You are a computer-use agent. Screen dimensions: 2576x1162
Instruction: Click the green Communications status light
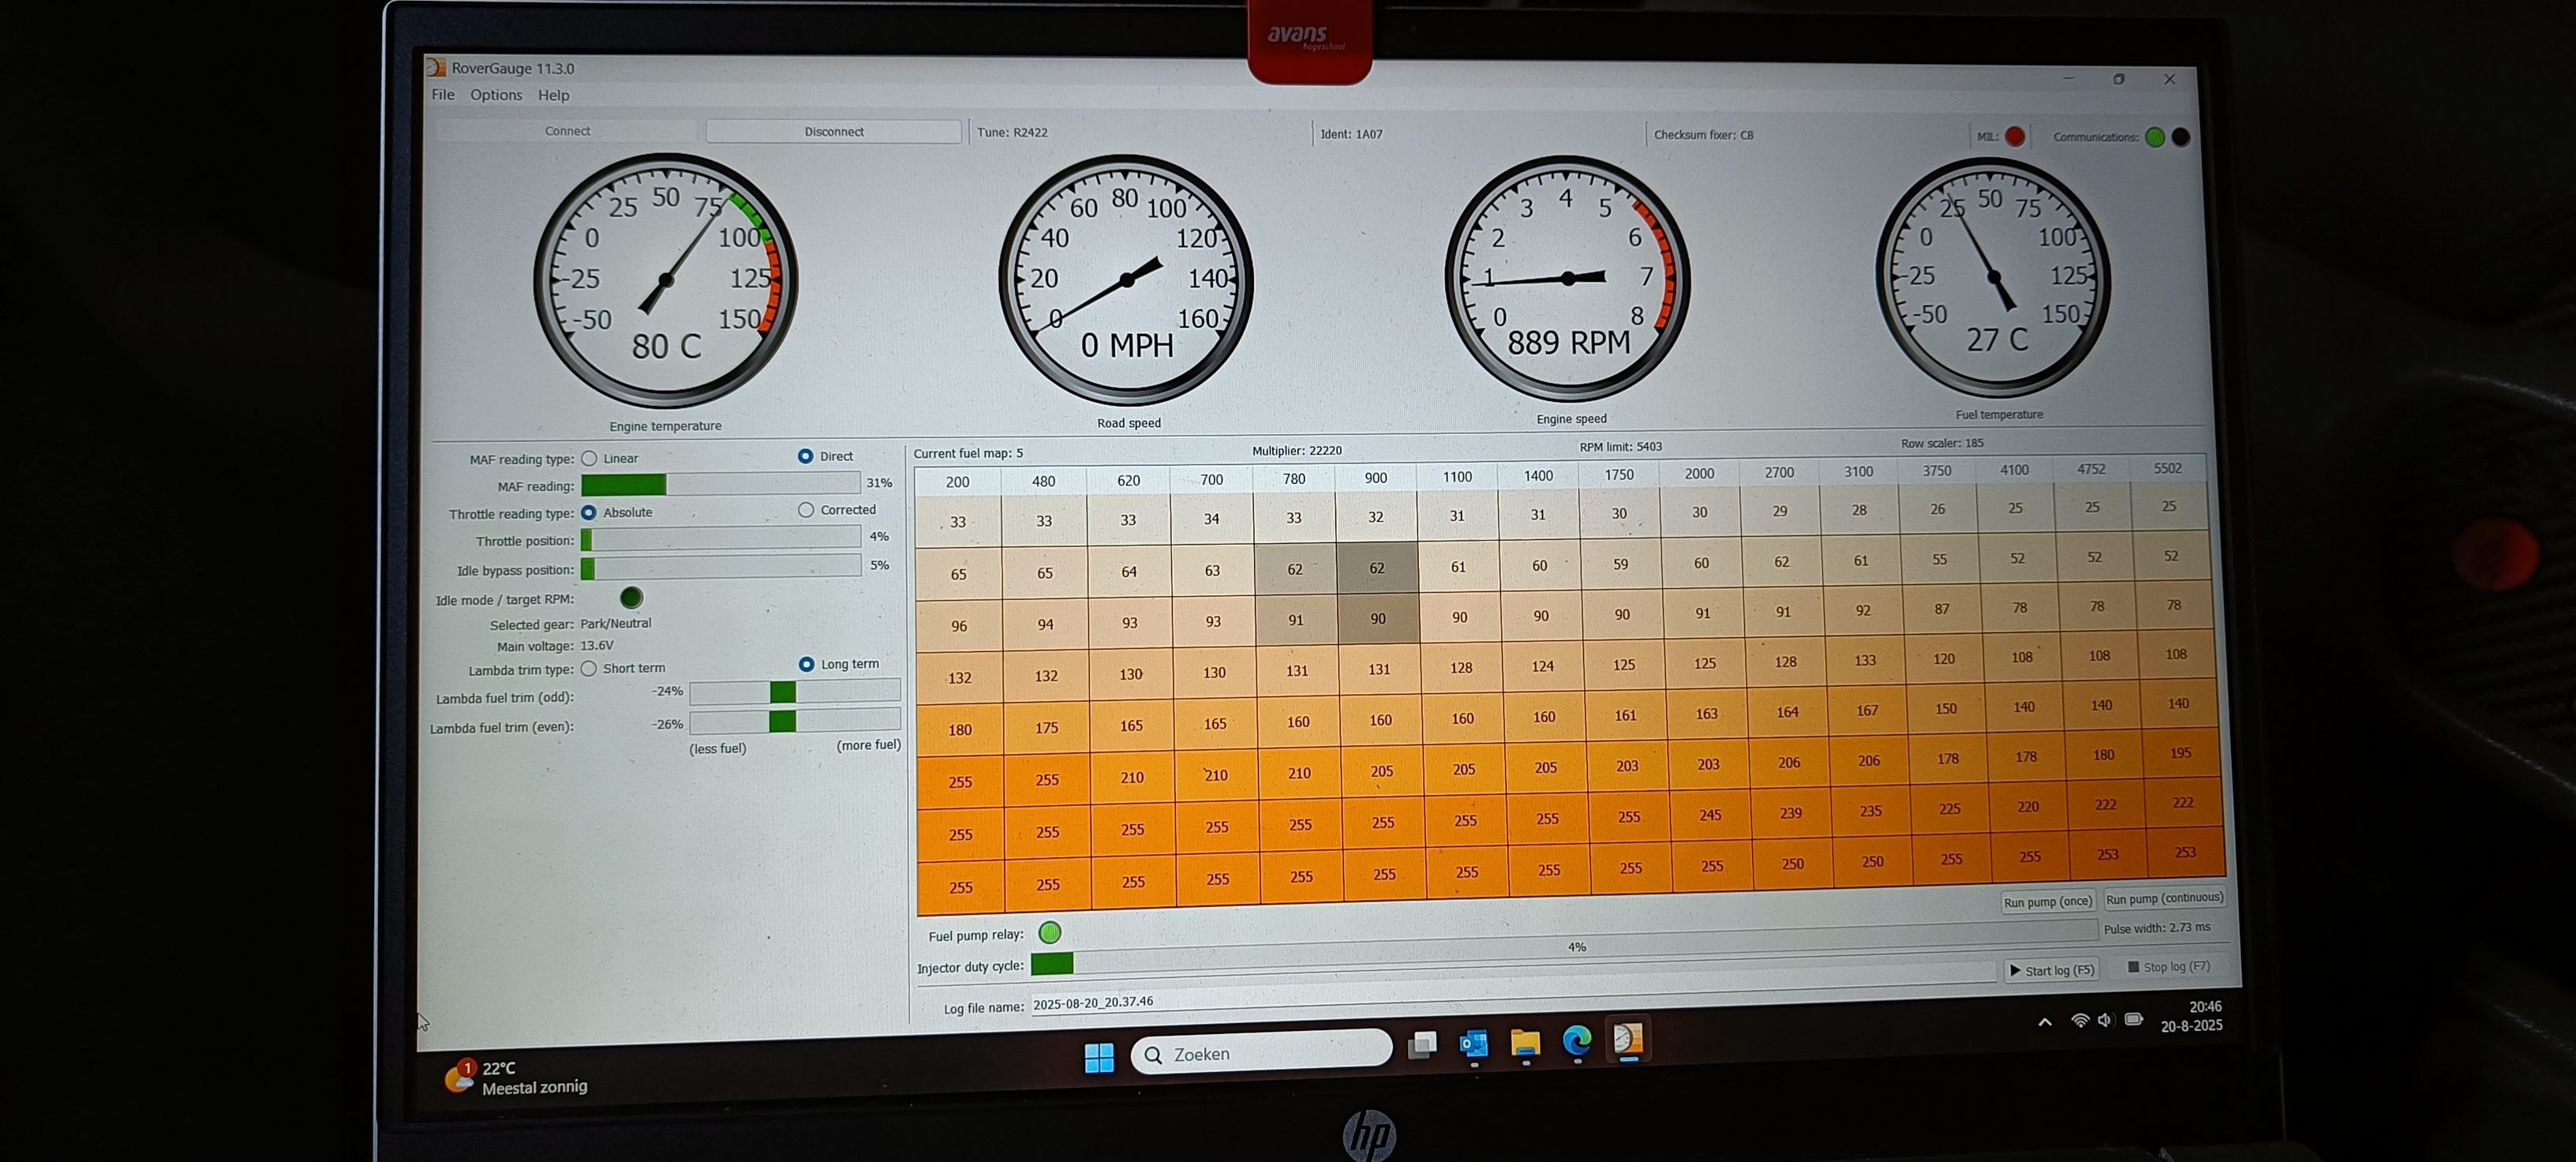pos(2155,137)
